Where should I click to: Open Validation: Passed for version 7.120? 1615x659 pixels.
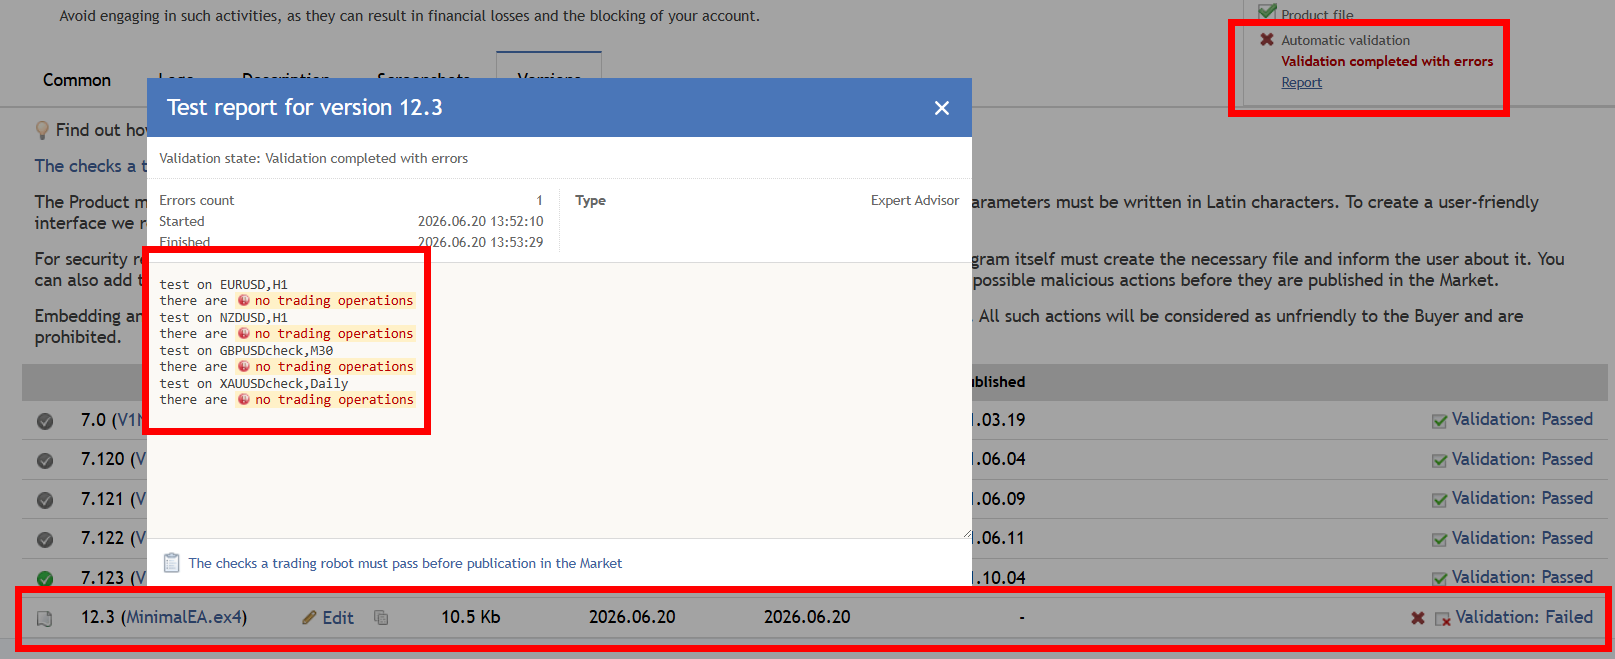coord(1522,459)
